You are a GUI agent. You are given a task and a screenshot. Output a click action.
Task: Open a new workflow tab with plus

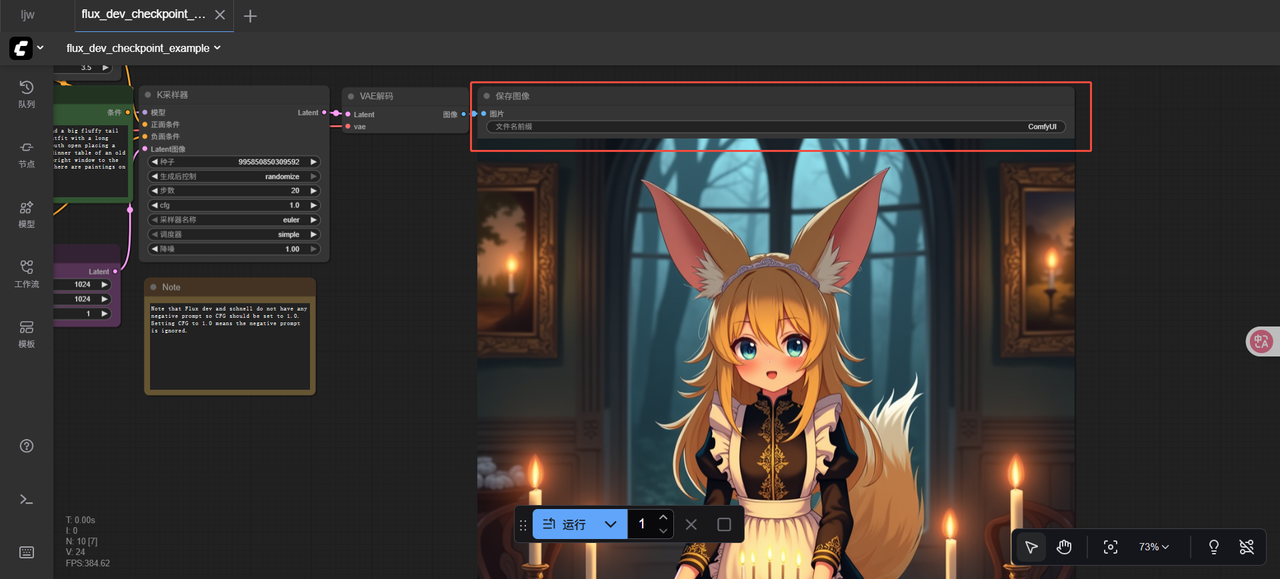pos(250,16)
